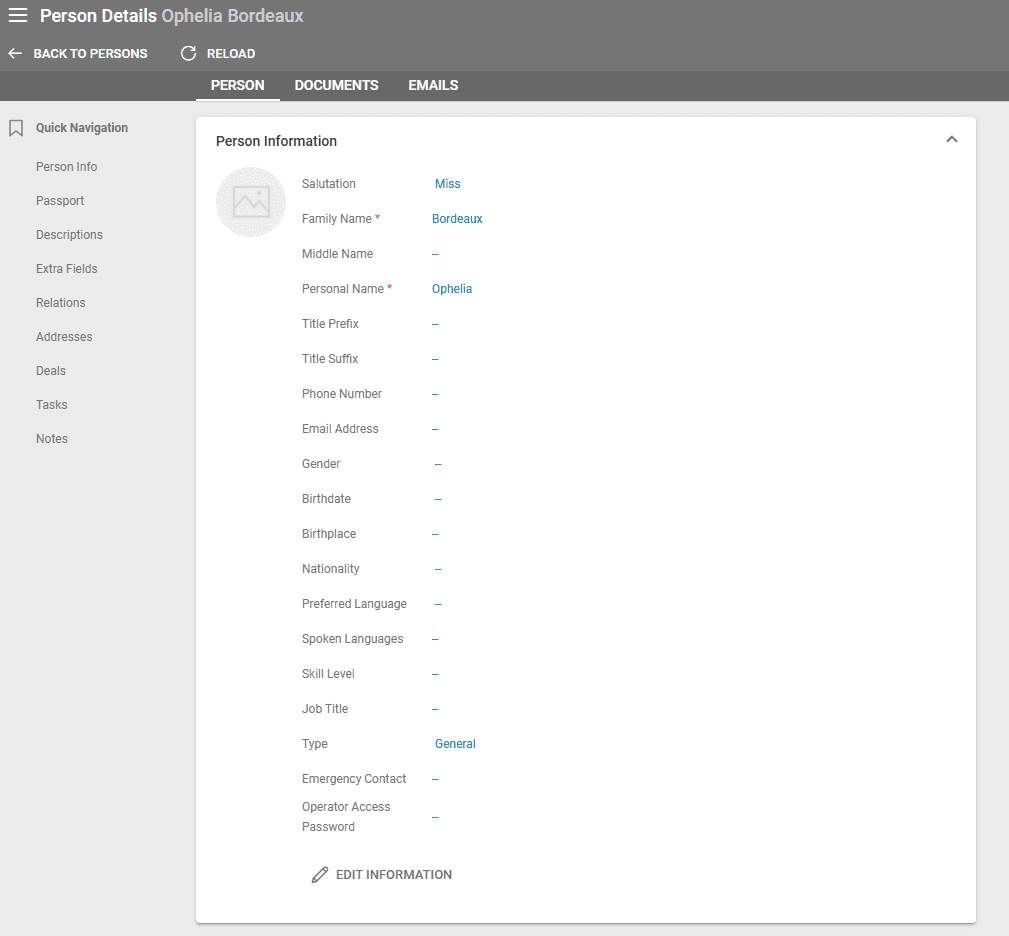Screen dimensions: 1009x936
Task: Jump to Addresses section
Action: click(x=64, y=337)
